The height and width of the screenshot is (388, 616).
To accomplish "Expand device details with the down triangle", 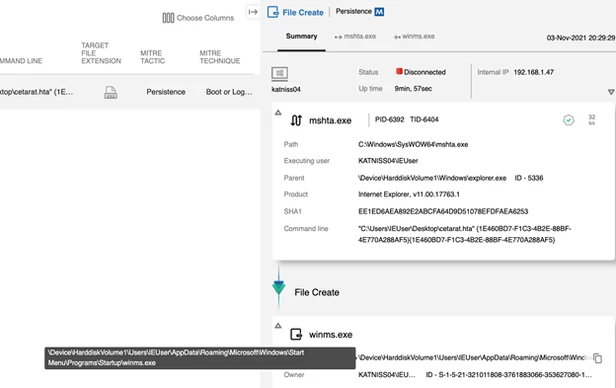I will tap(611, 92).
